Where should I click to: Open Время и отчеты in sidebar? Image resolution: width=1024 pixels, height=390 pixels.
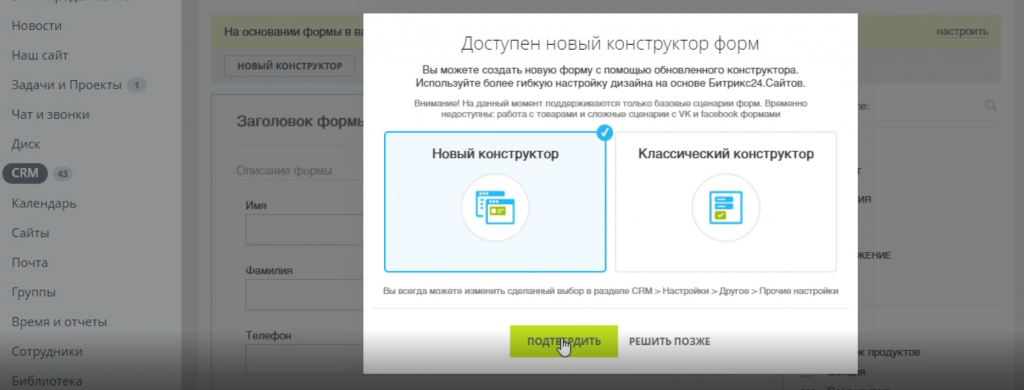(x=59, y=322)
